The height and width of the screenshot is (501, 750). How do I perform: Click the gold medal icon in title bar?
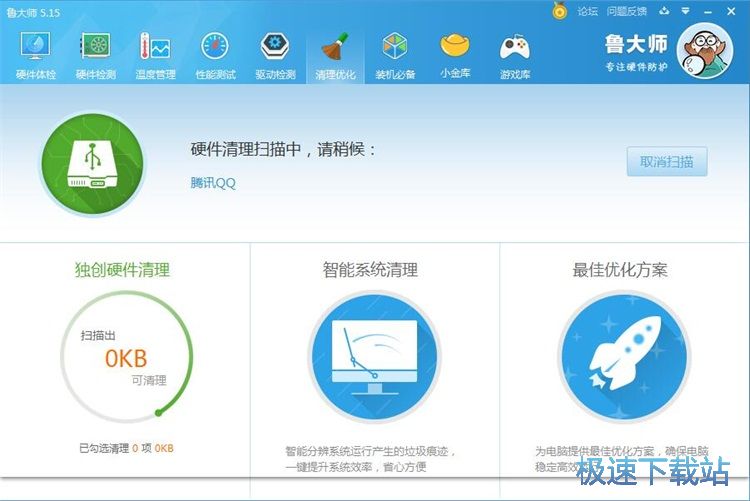559,11
